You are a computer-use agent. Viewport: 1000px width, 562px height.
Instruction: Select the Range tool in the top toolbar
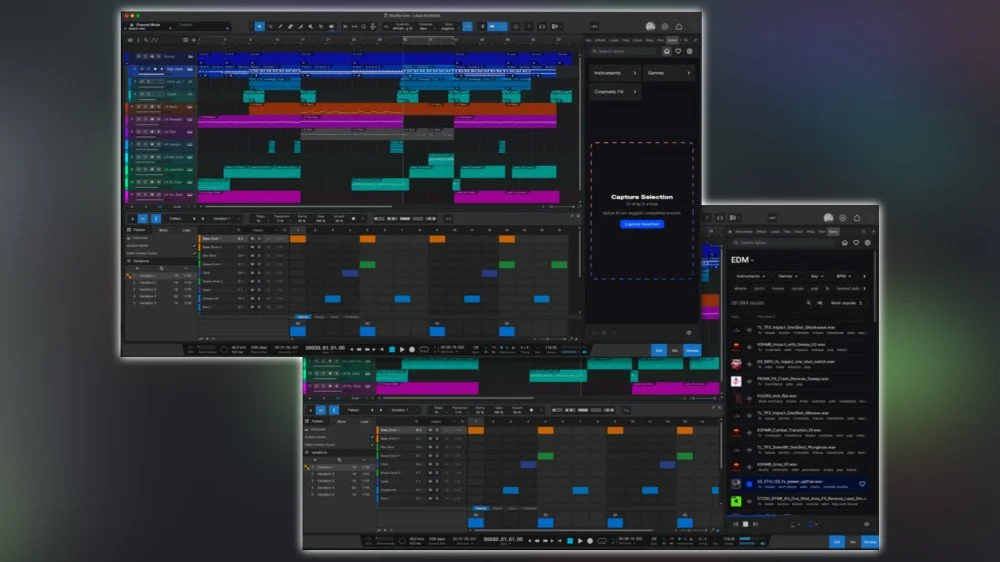point(270,27)
